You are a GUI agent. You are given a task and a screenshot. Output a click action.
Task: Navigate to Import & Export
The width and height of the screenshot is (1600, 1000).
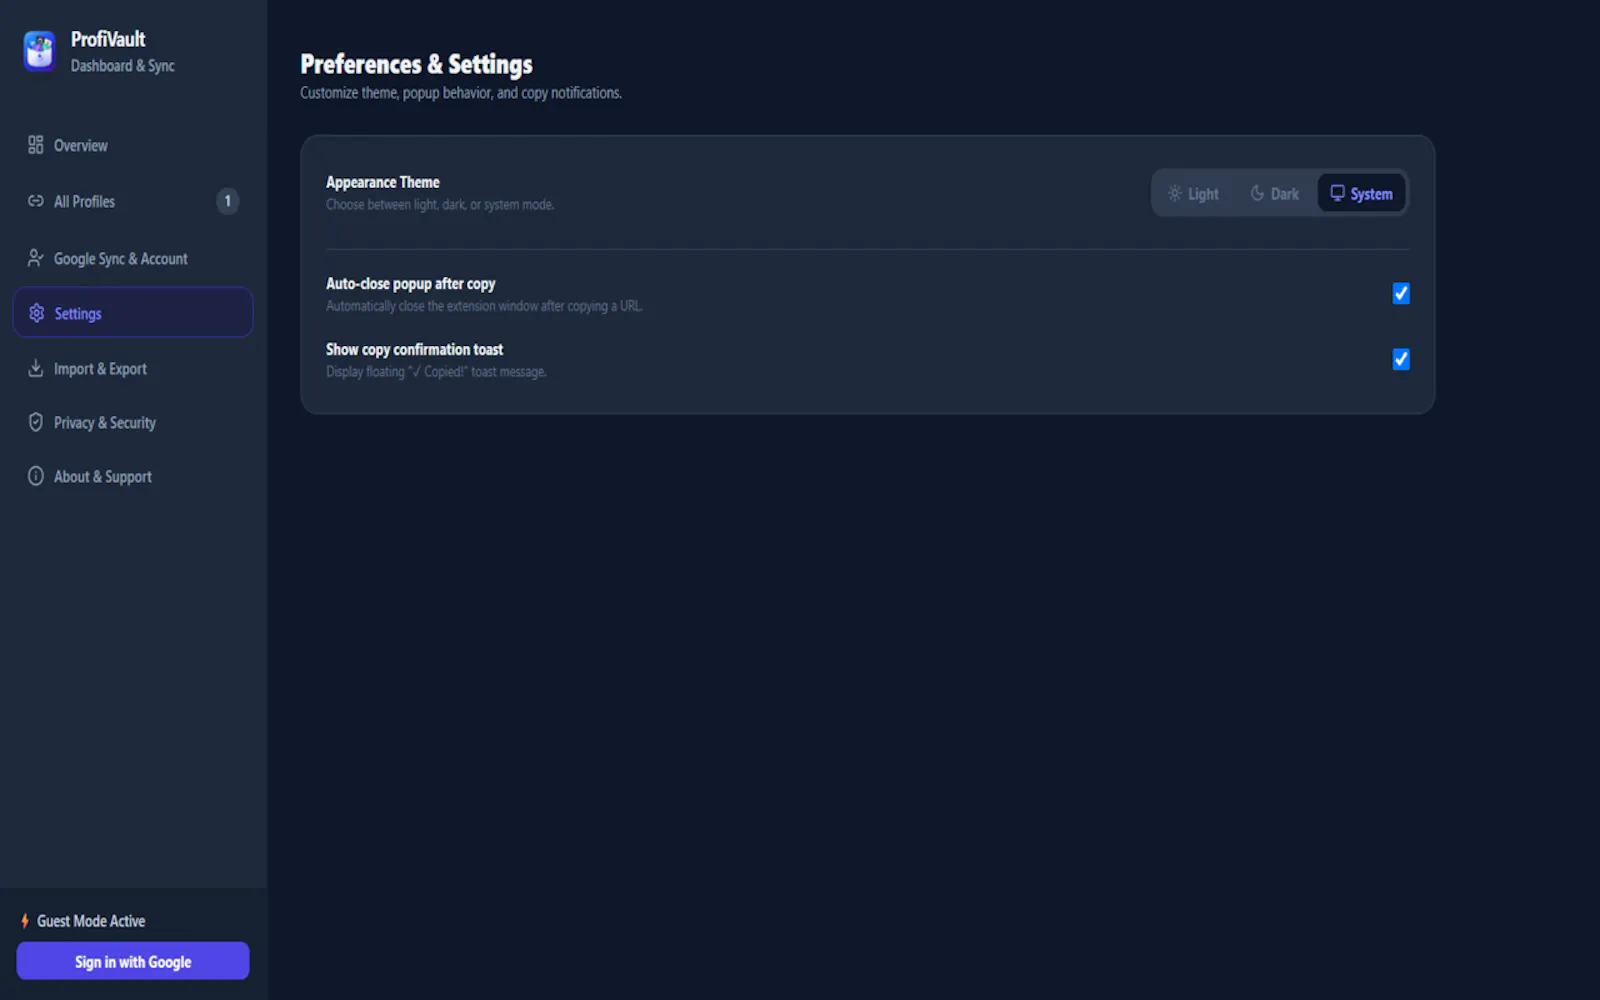coord(133,368)
